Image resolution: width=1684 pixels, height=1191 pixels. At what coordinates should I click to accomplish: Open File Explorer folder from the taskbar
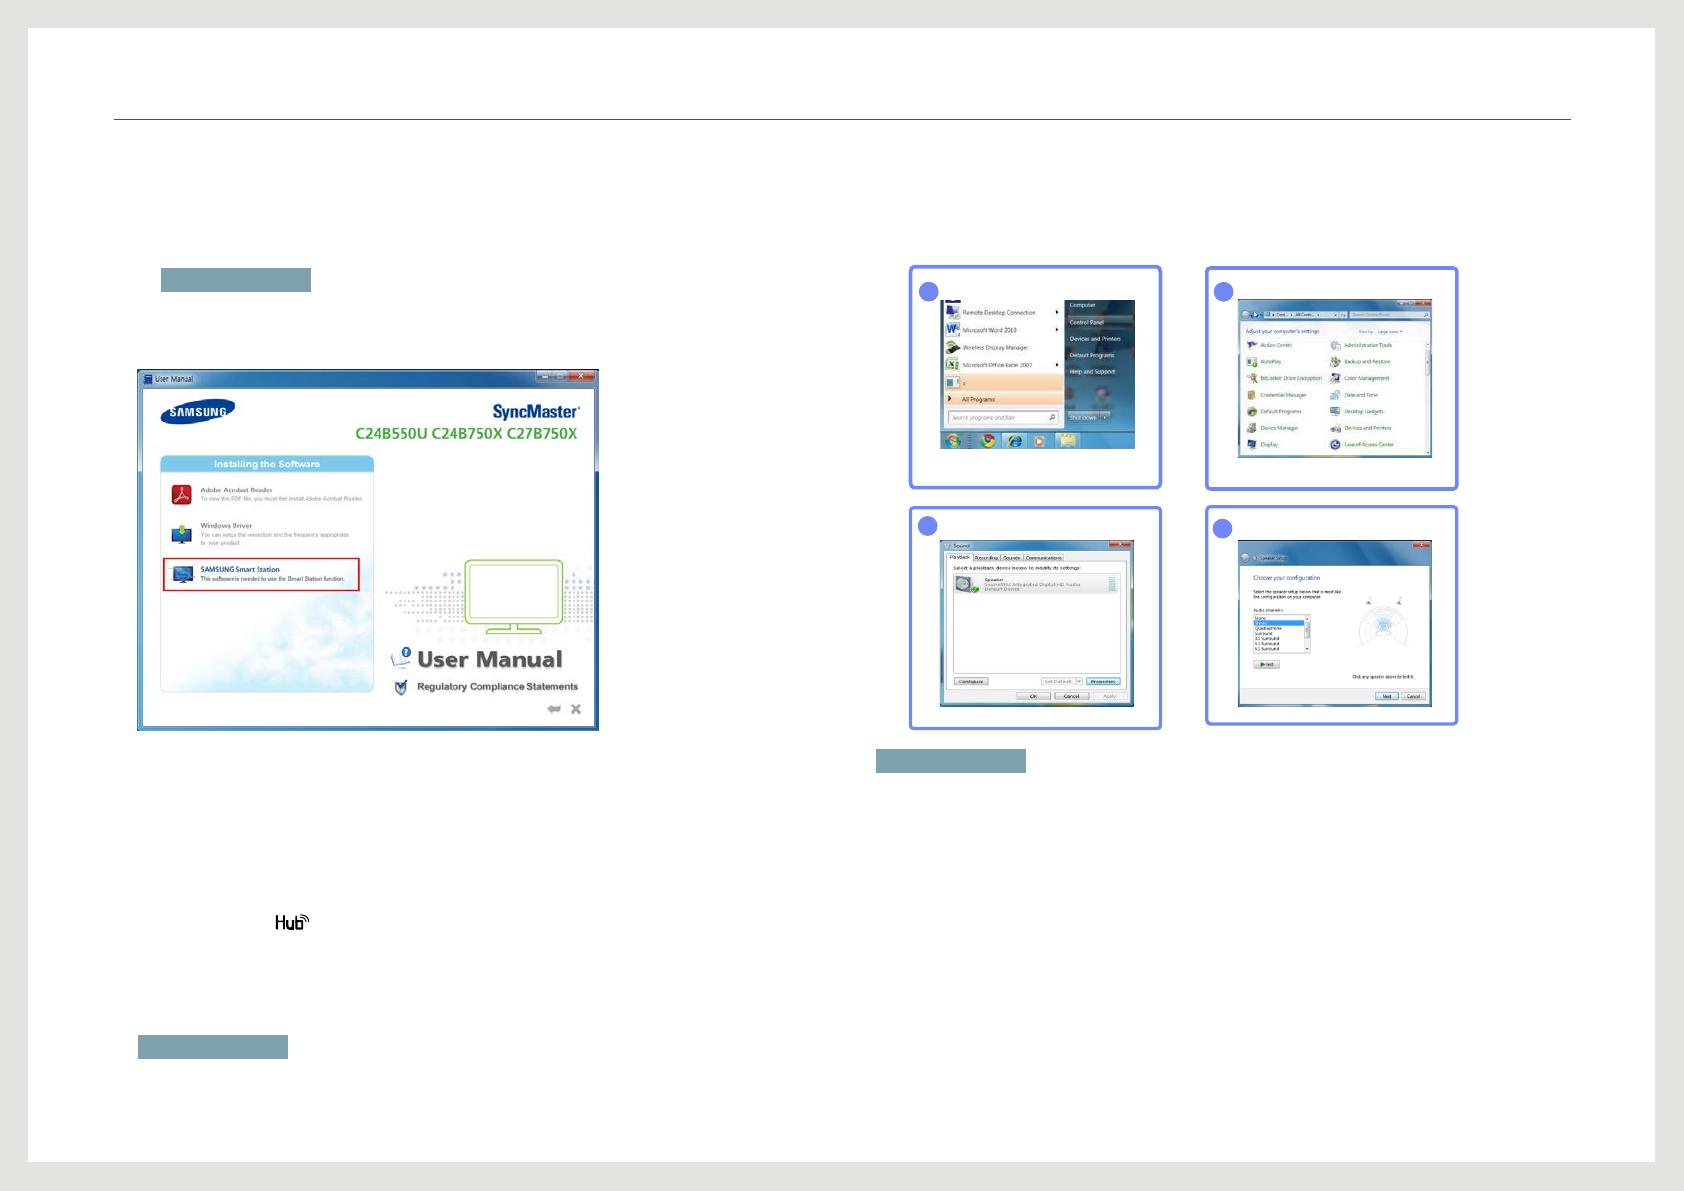(1068, 441)
